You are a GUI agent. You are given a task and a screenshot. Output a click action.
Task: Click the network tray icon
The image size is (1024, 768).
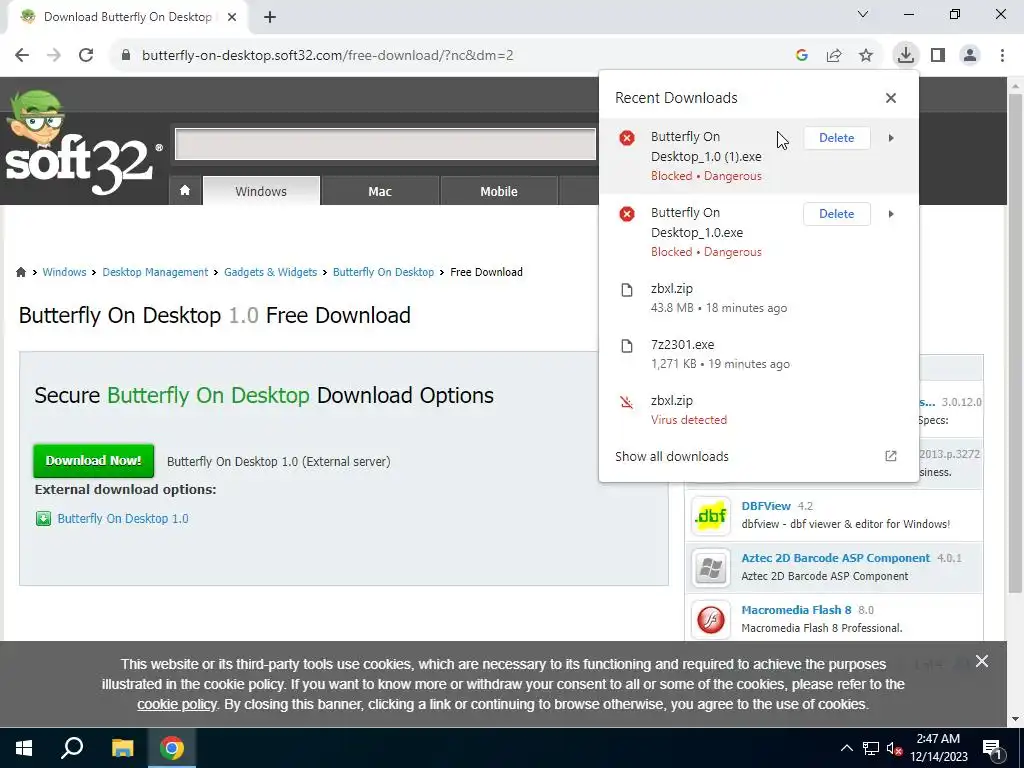pos(871,748)
